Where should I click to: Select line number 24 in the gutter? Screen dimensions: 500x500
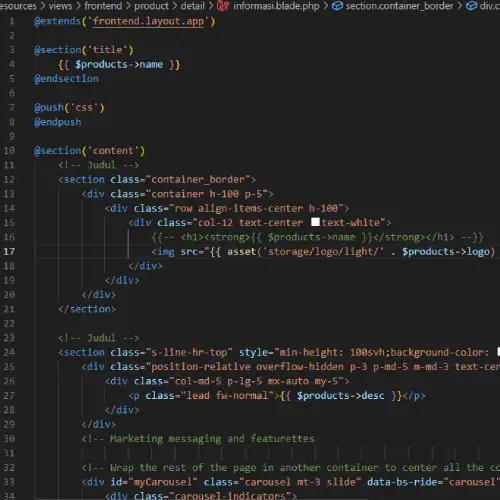[9, 352]
